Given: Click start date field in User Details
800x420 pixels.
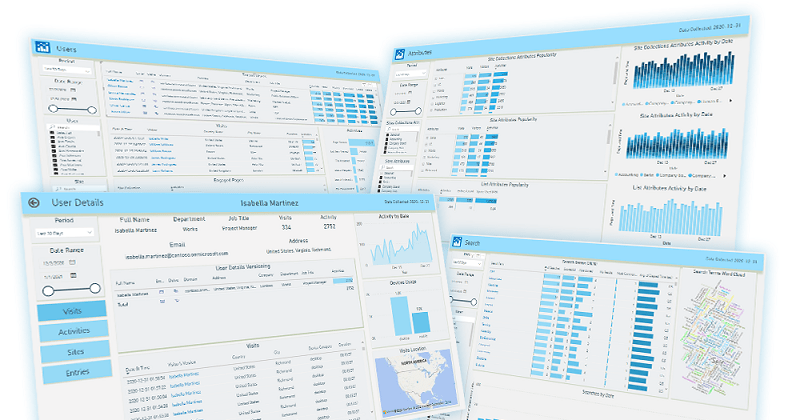Looking at the screenshot, I should [x=55, y=263].
